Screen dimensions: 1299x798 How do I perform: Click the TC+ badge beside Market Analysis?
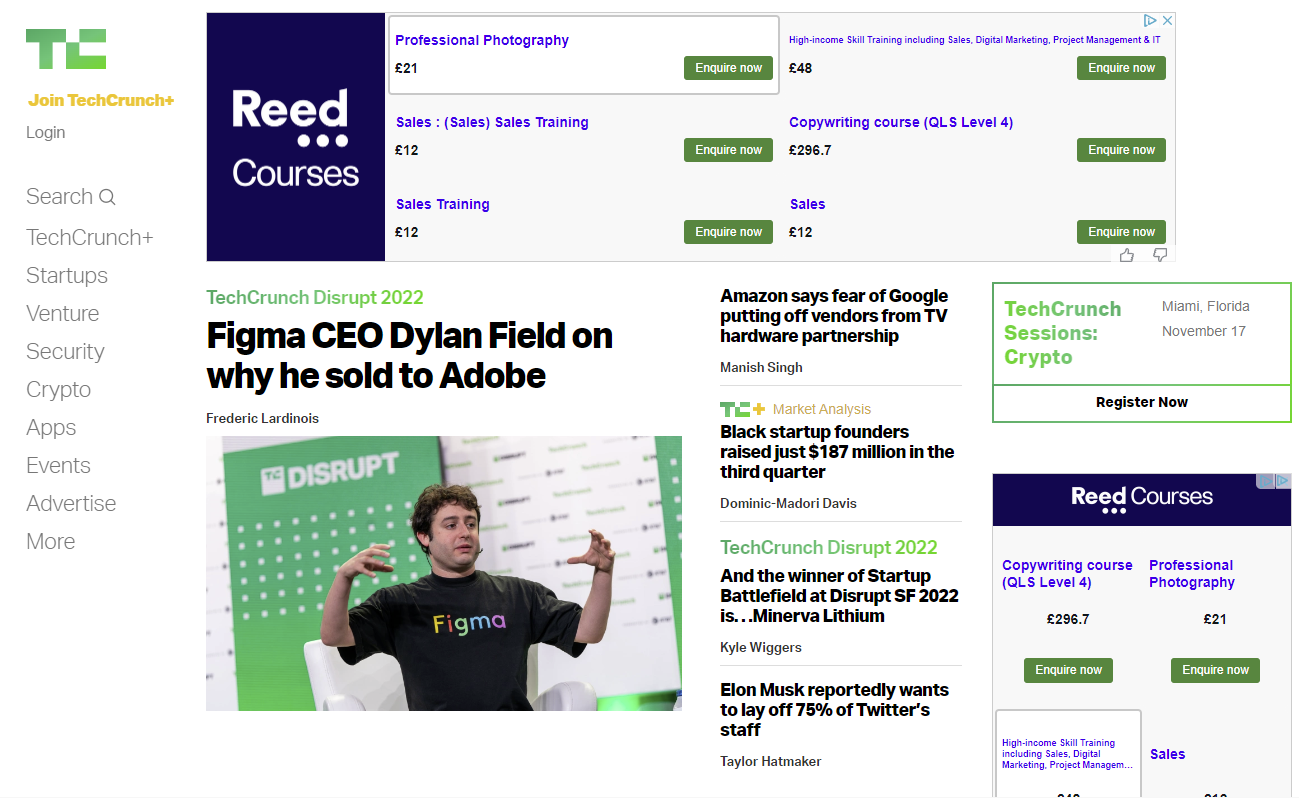pyautogui.click(x=742, y=409)
